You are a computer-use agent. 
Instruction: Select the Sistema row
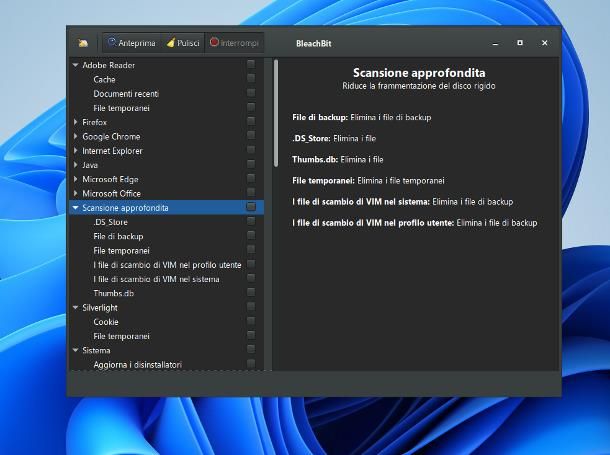click(x=167, y=350)
